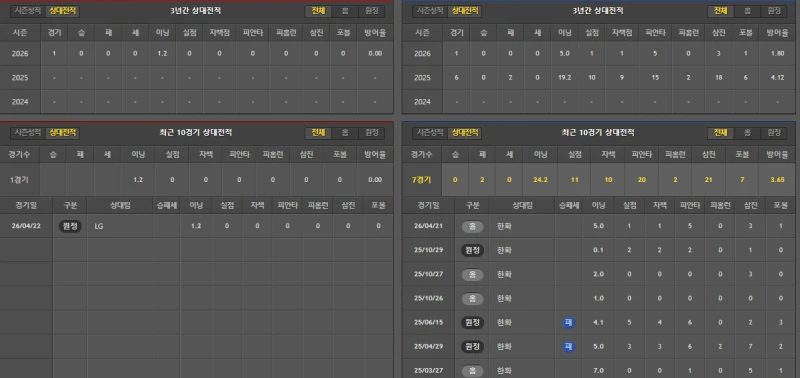
Task: Select date cell 25/10/27
Action: [x=428, y=274]
